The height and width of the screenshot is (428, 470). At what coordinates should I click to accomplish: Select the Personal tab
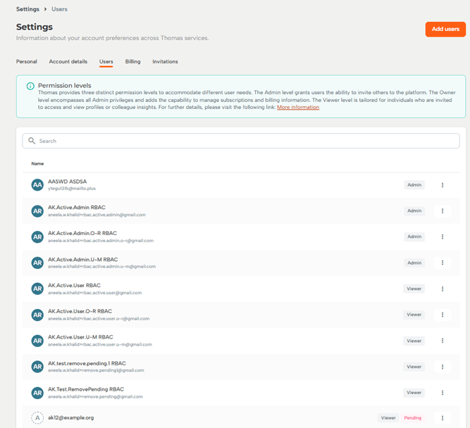27,62
